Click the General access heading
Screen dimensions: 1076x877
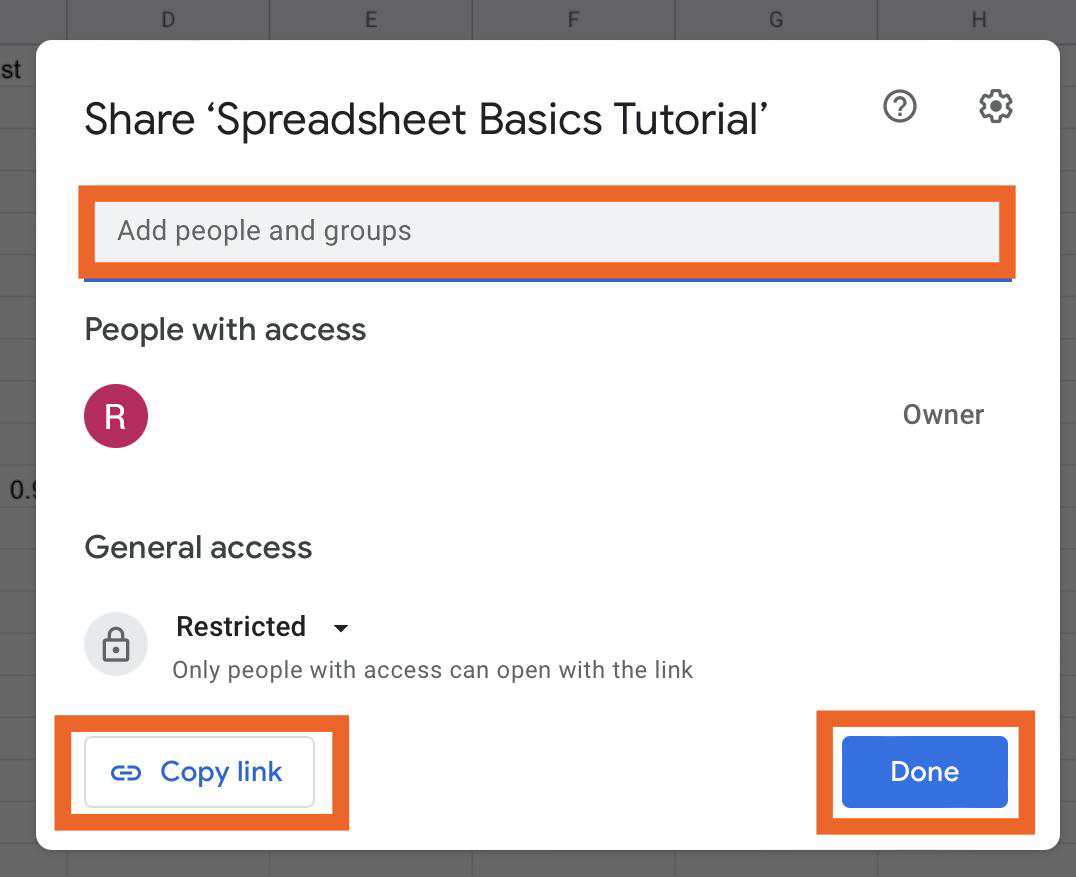coord(198,548)
